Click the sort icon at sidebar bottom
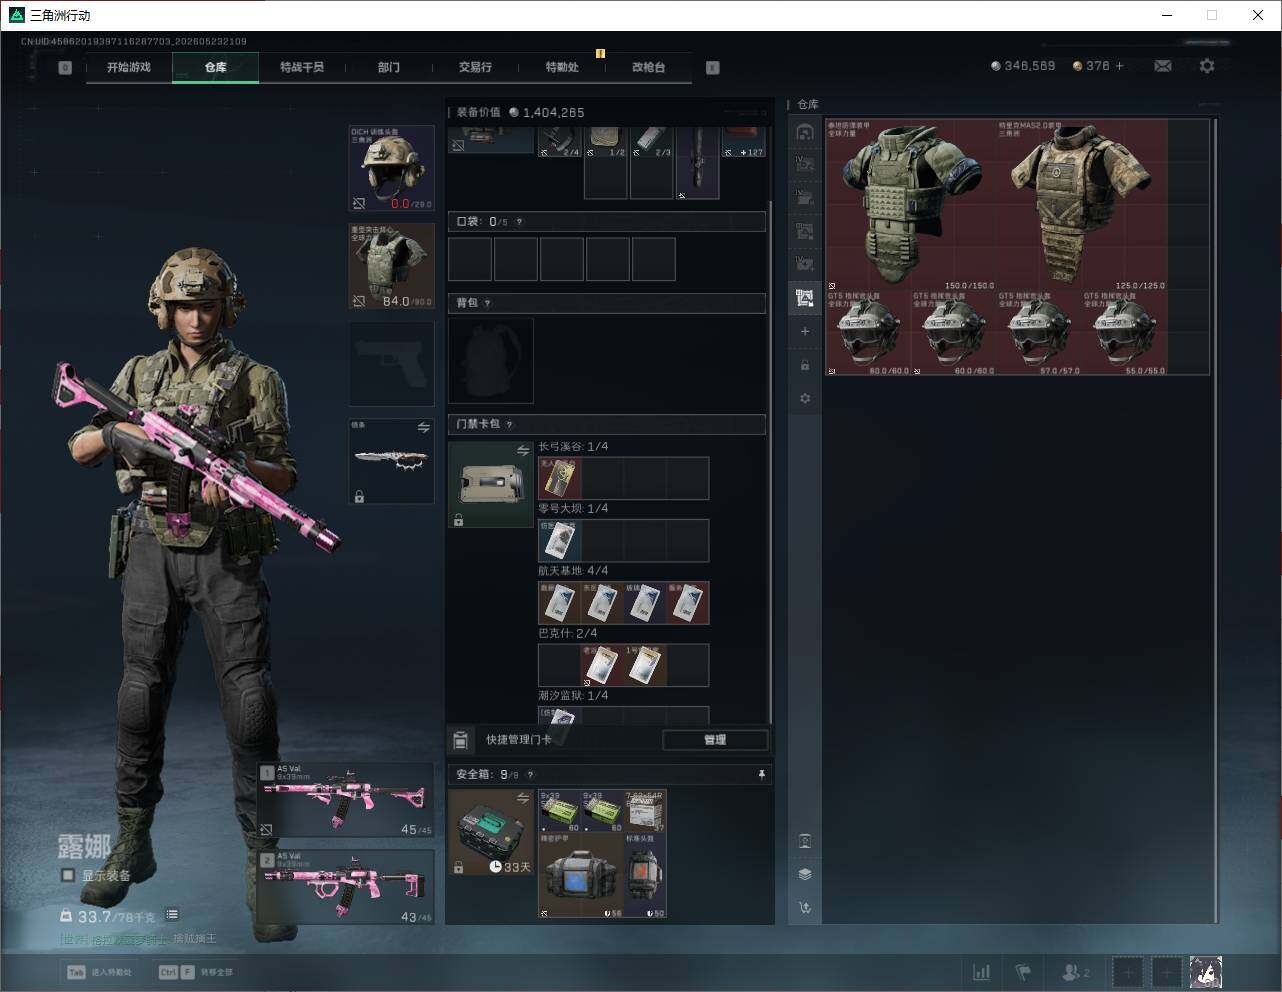 pyautogui.click(x=805, y=908)
